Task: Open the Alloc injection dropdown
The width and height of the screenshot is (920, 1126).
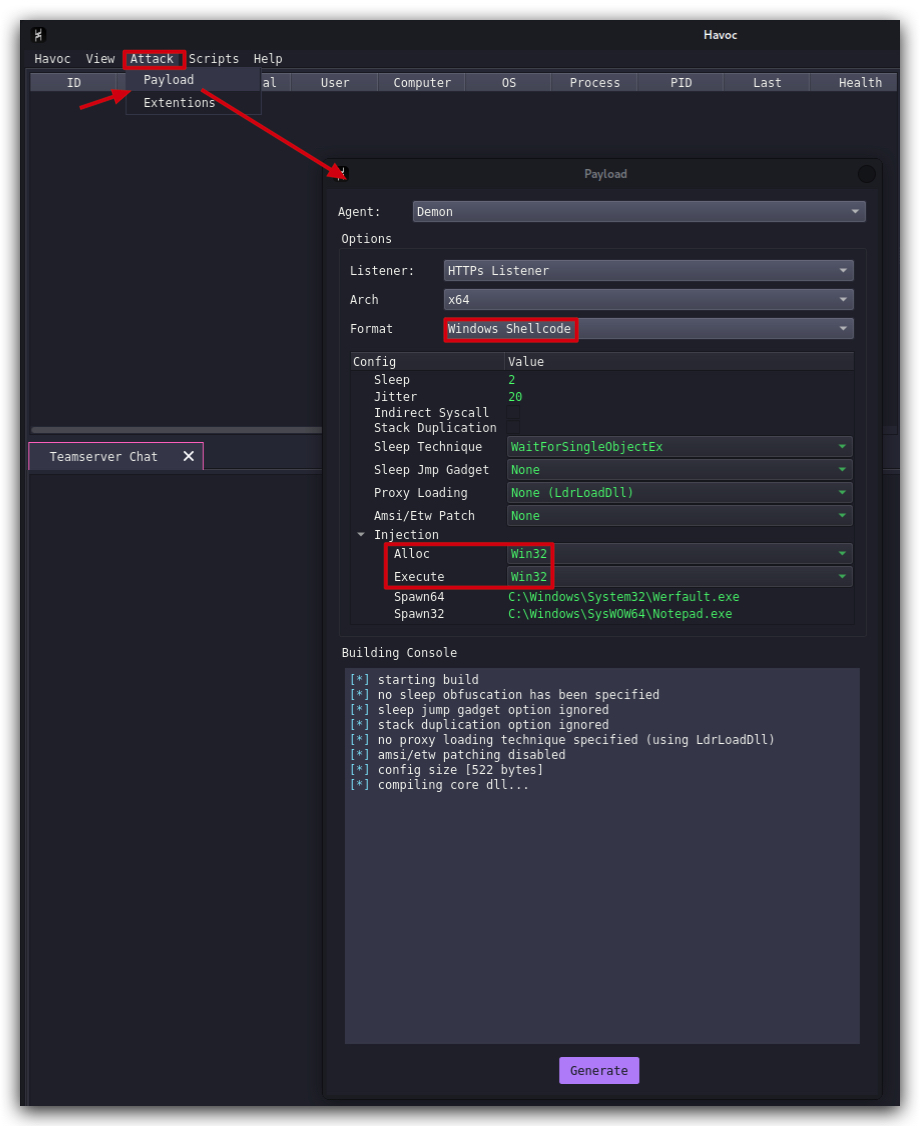Action: pyautogui.click(x=679, y=554)
